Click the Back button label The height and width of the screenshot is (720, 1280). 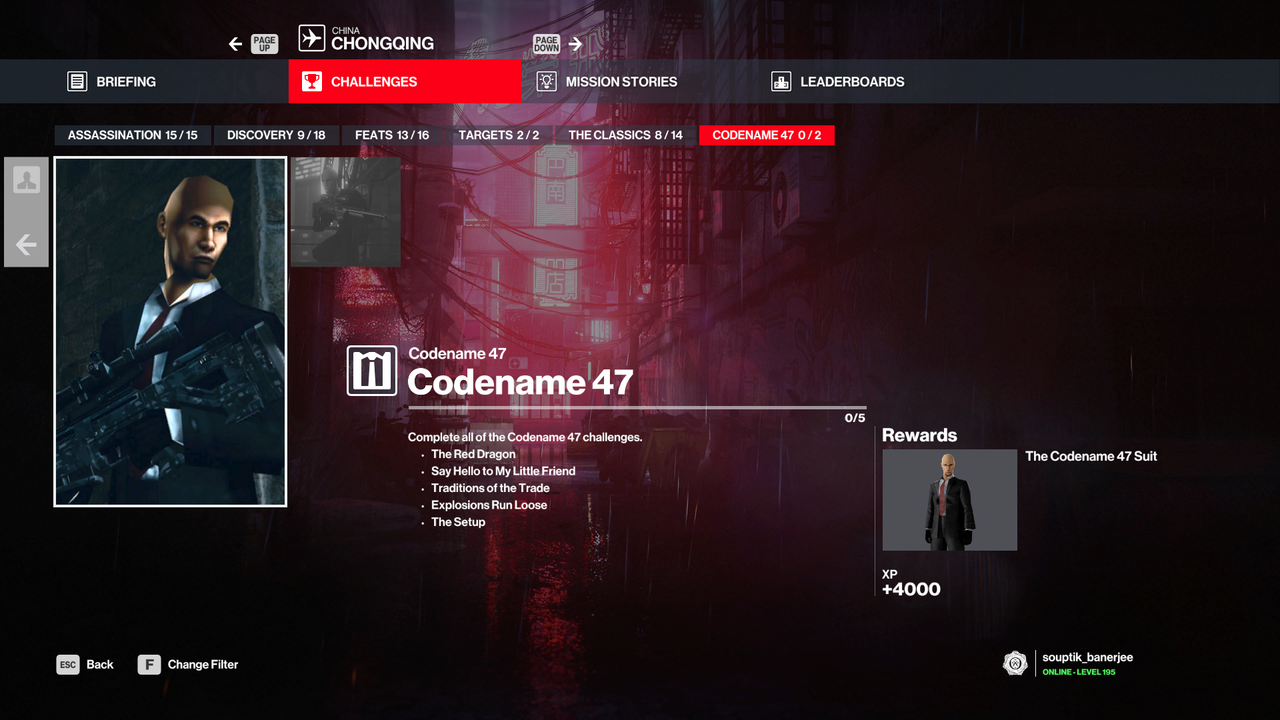100,664
